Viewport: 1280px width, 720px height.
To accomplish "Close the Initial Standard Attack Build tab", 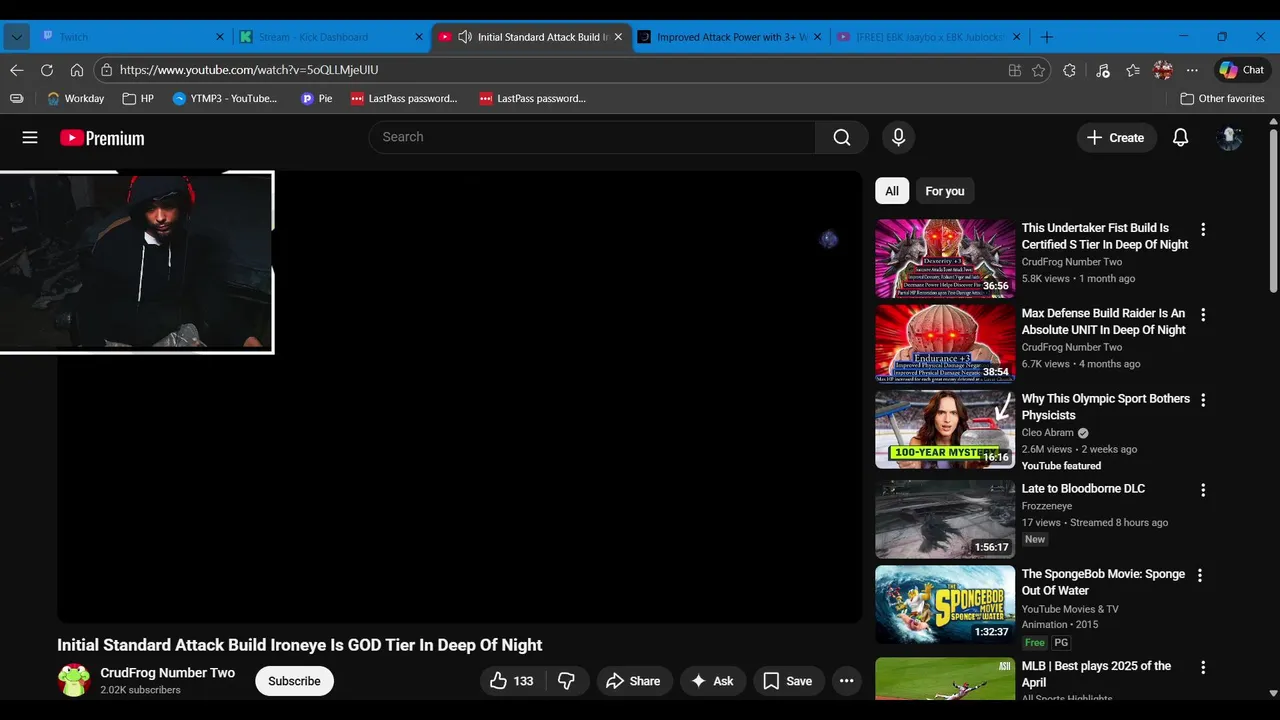I will pyautogui.click(x=618, y=37).
